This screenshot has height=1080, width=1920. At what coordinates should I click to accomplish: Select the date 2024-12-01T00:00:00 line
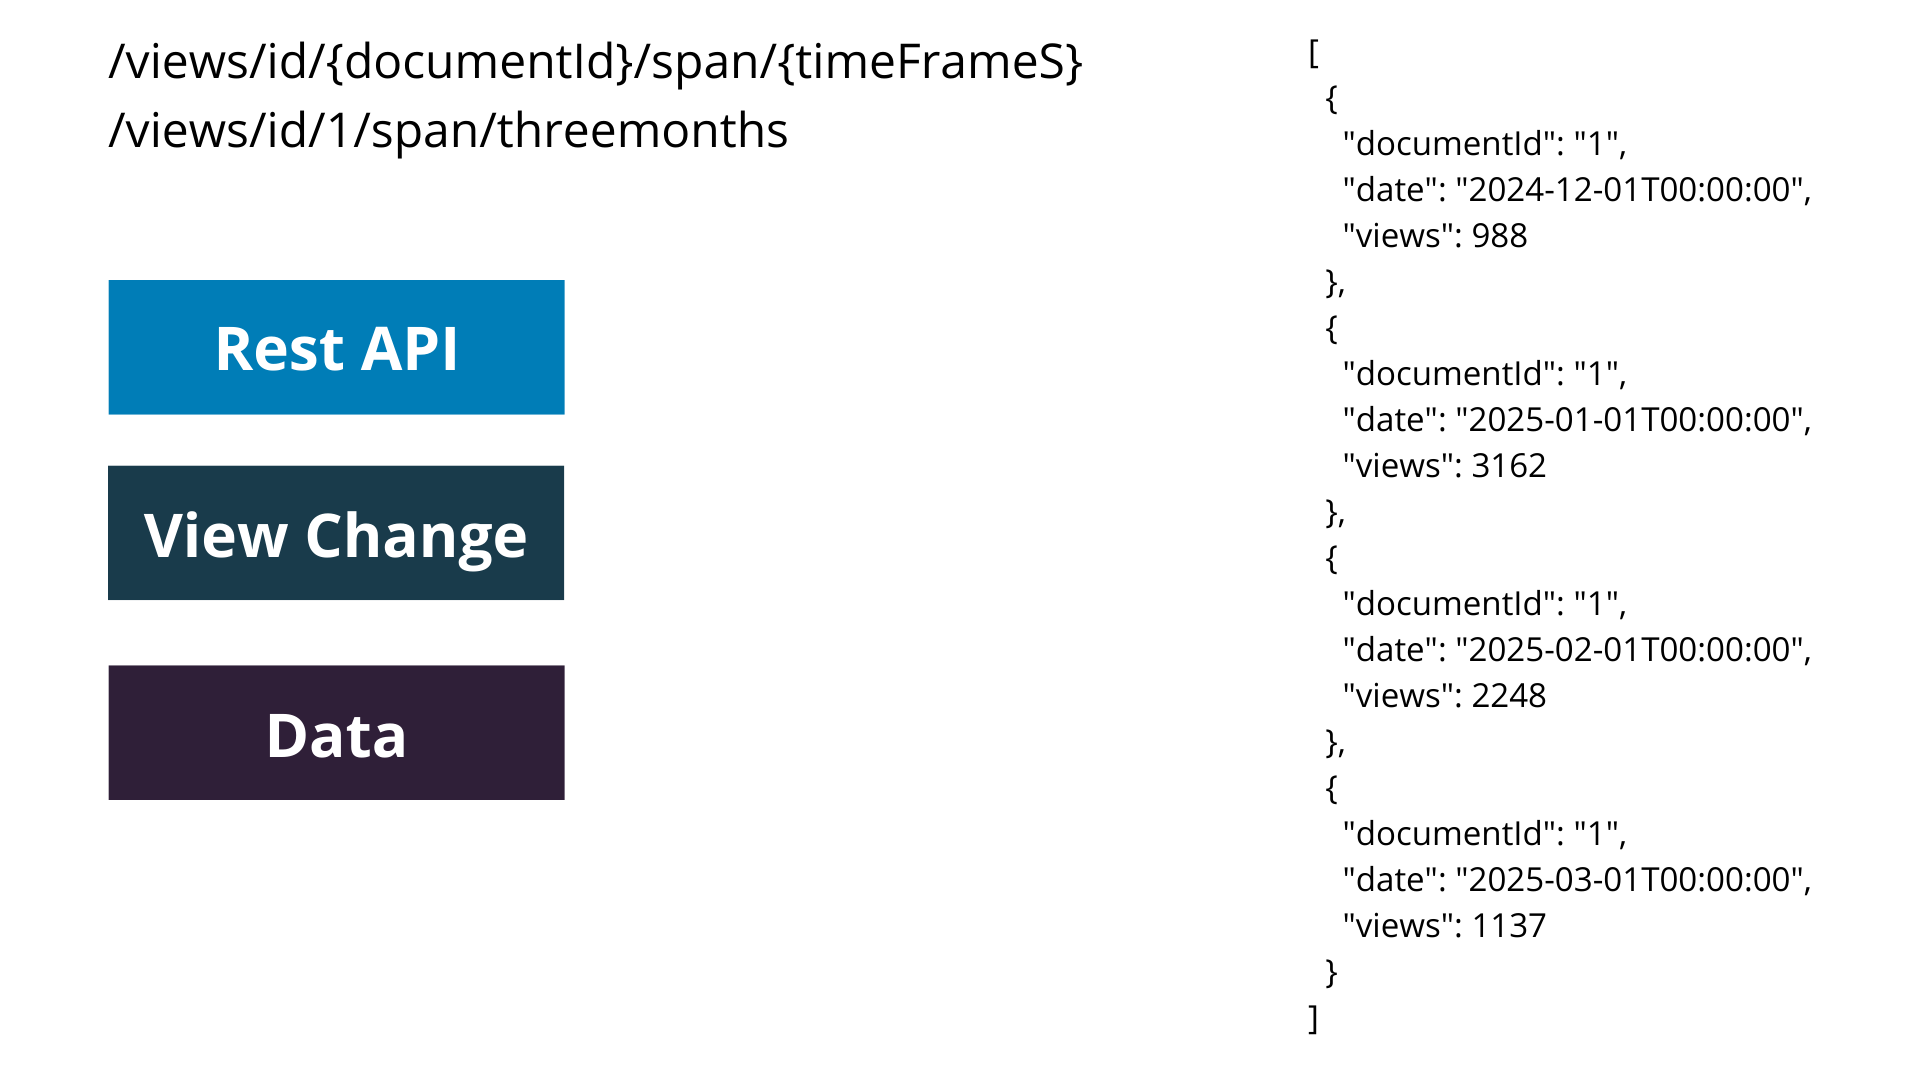tap(1577, 190)
